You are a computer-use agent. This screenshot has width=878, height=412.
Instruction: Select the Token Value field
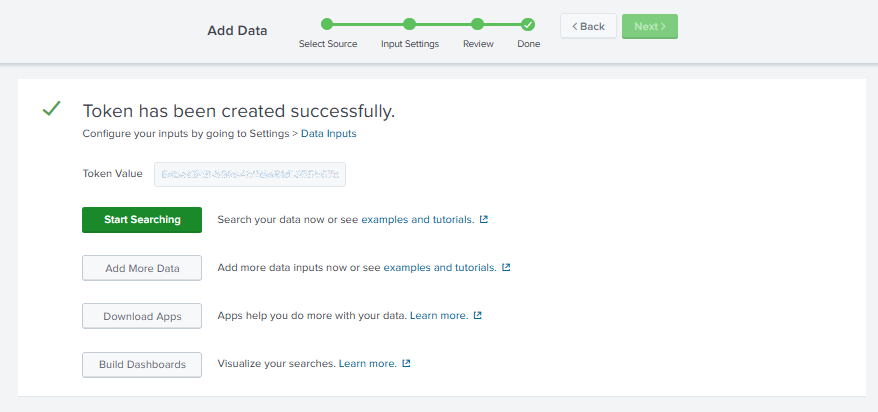coord(249,174)
